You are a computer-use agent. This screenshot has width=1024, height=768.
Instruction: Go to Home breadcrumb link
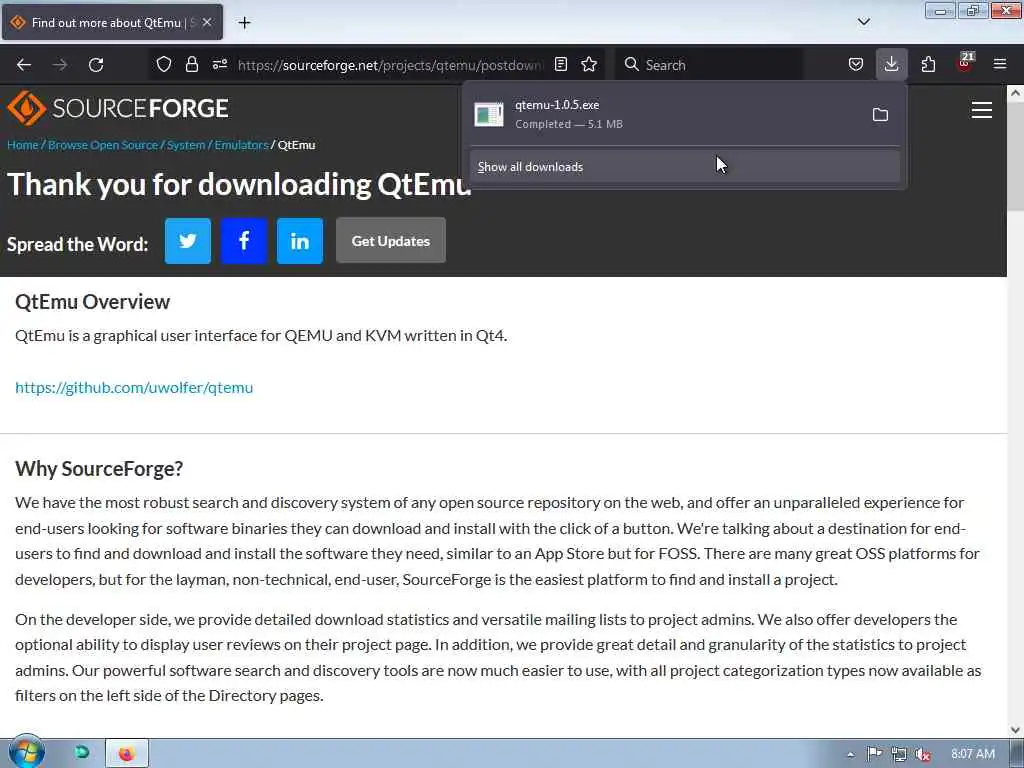pyautogui.click(x=23, y=145)
